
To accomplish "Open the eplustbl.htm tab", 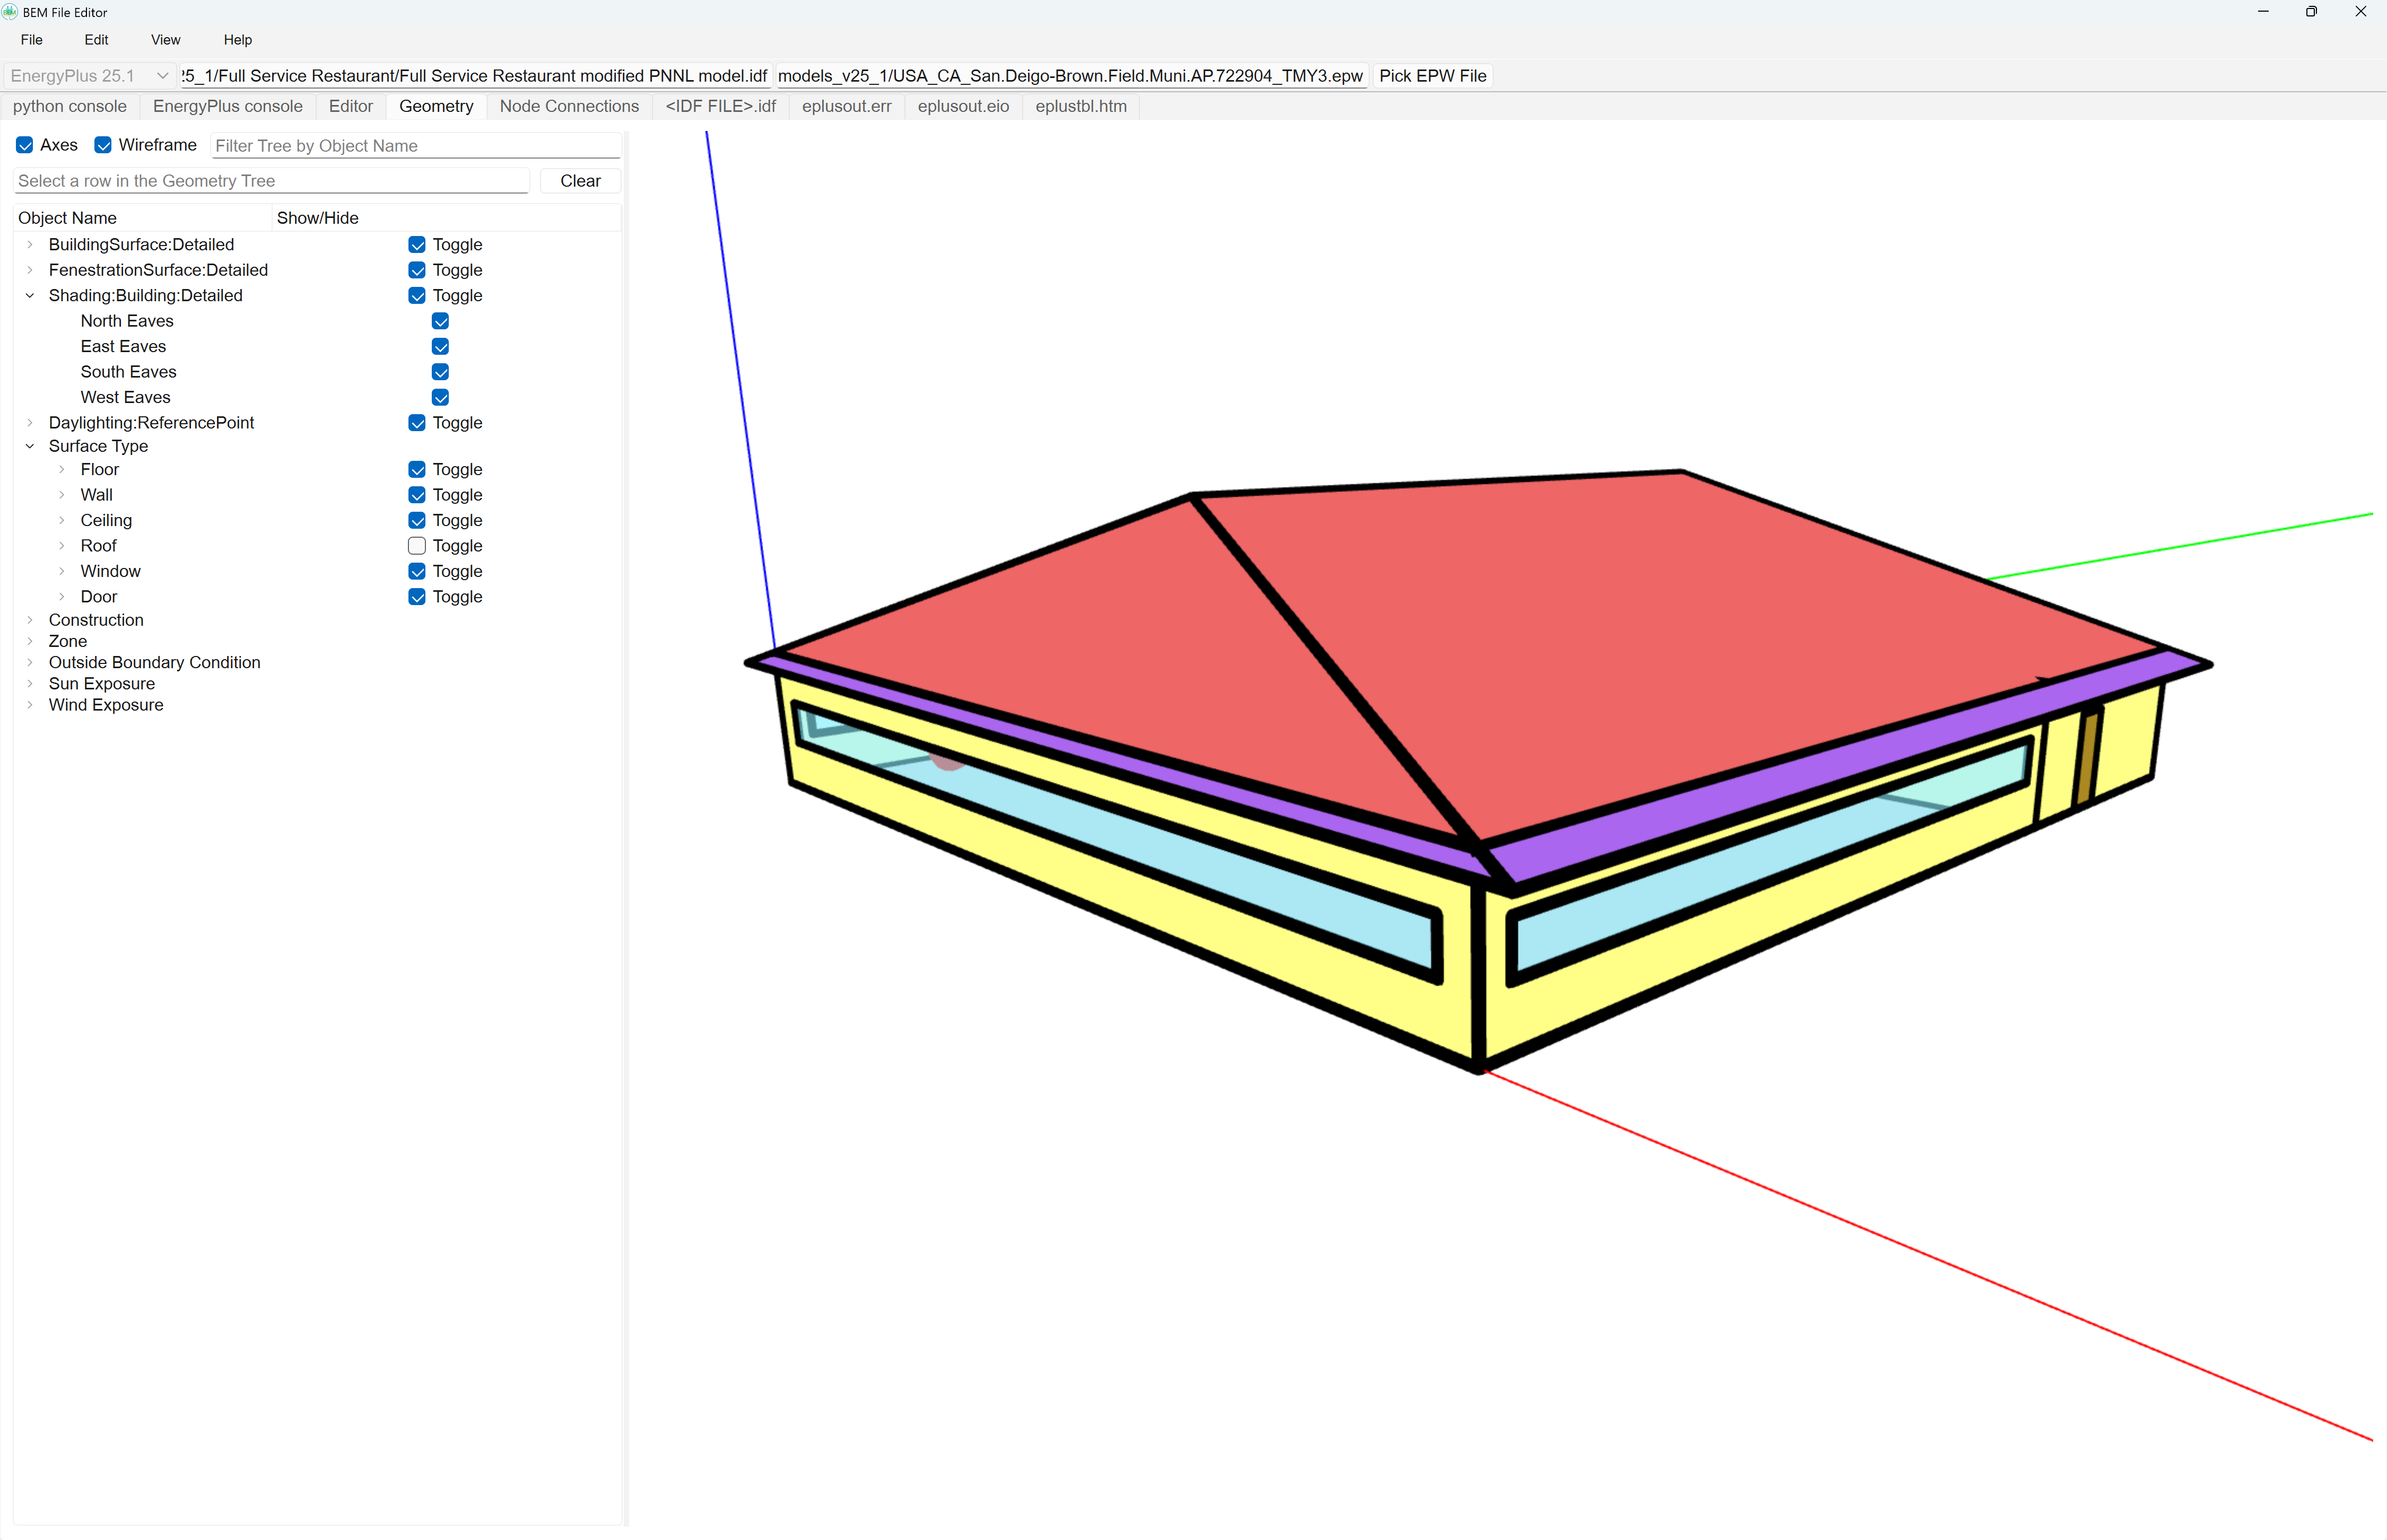I will coord(1081,106).
